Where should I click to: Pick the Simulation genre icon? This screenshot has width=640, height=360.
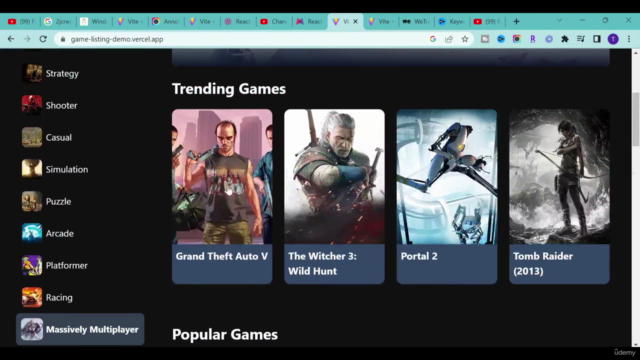[x=32, y=169]
